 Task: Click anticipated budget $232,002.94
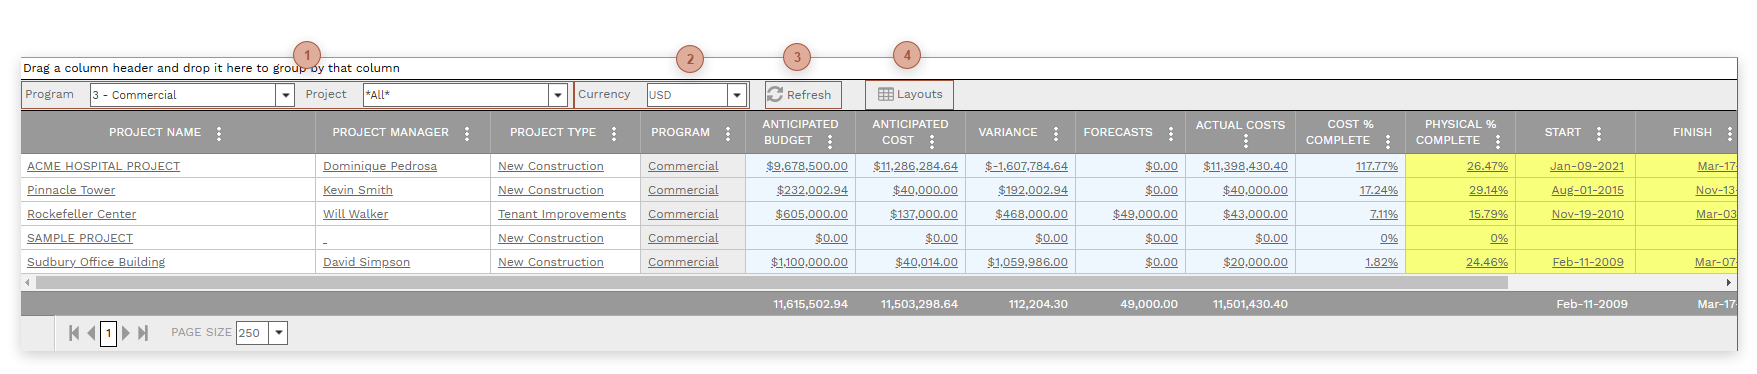[812, 190]
